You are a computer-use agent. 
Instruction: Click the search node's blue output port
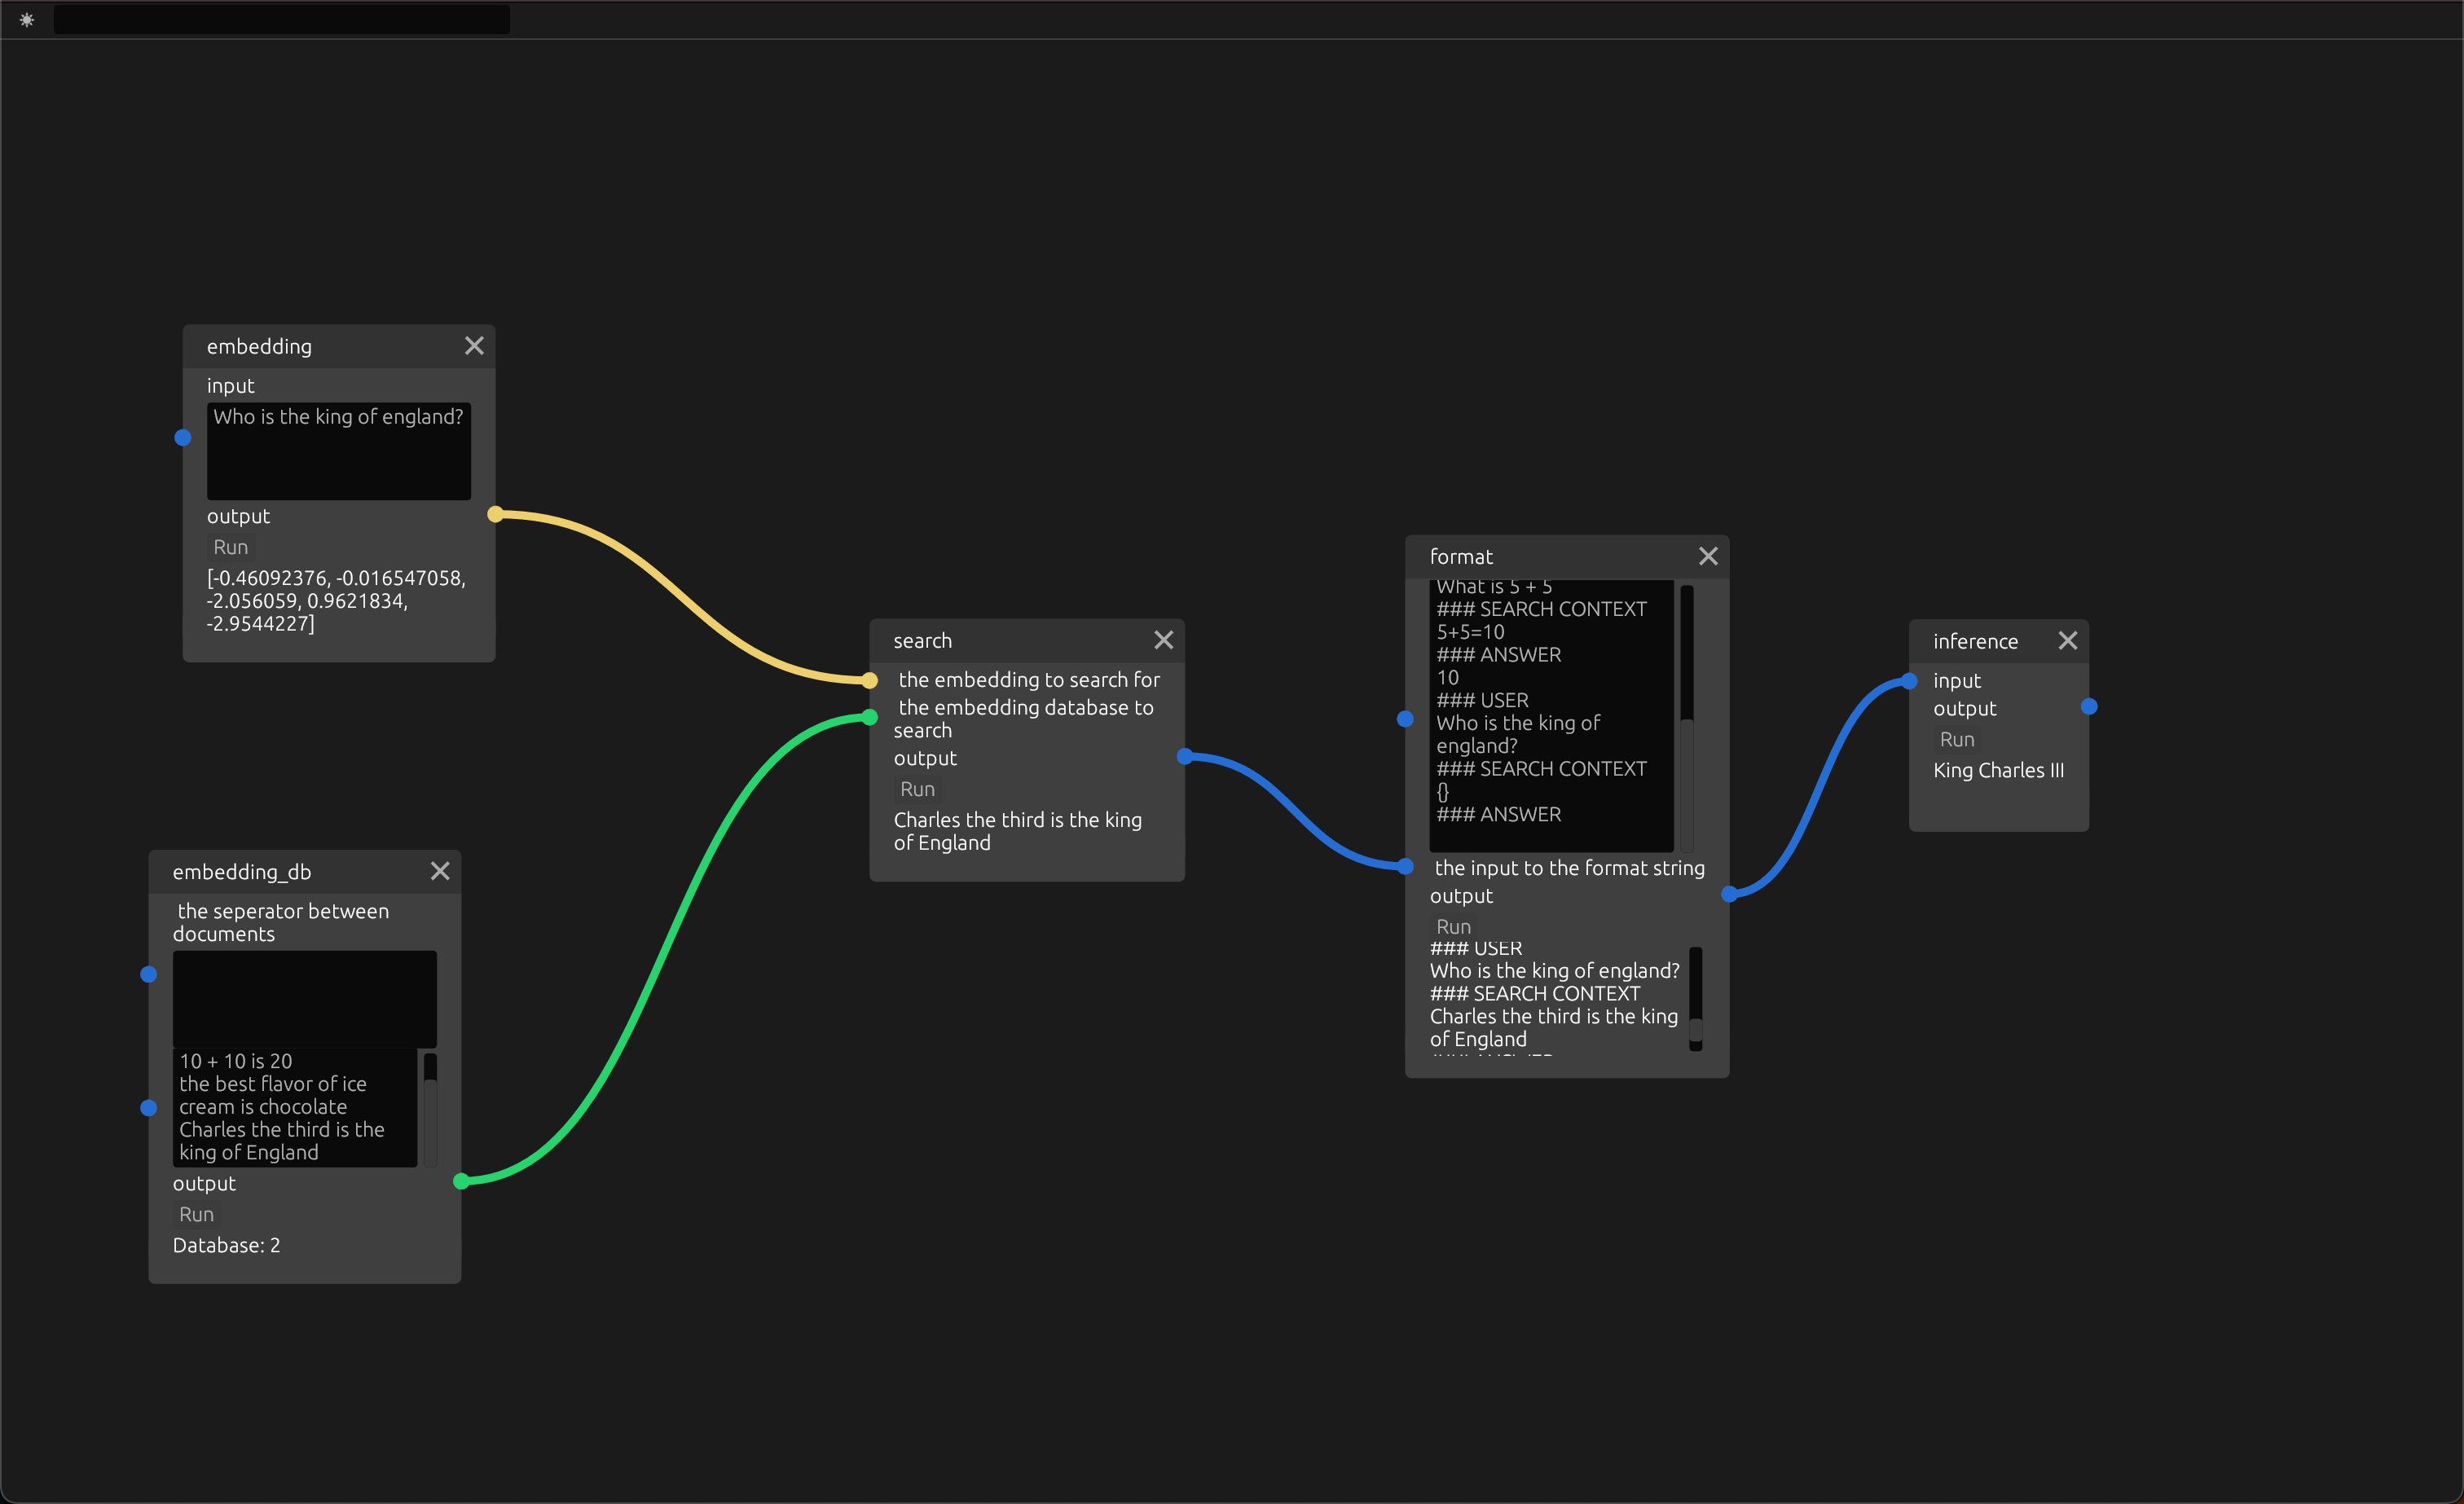[1185, 756]
